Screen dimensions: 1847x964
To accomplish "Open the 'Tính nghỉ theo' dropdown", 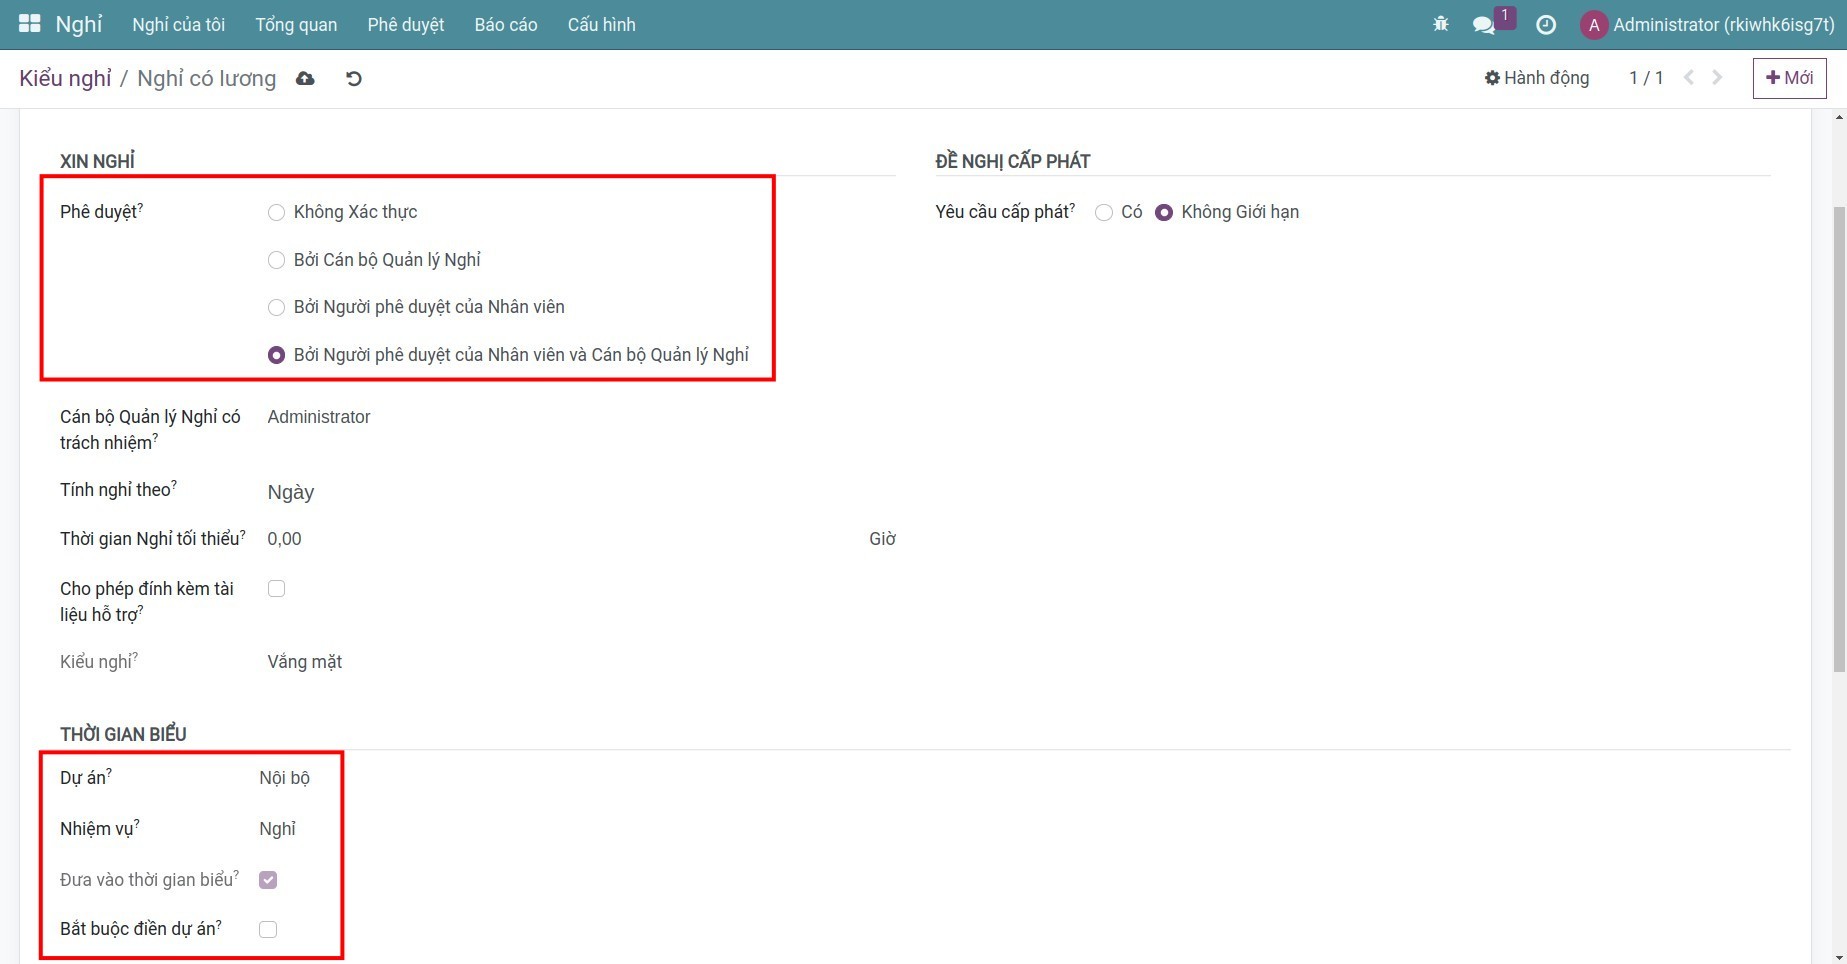I will 560,492.
